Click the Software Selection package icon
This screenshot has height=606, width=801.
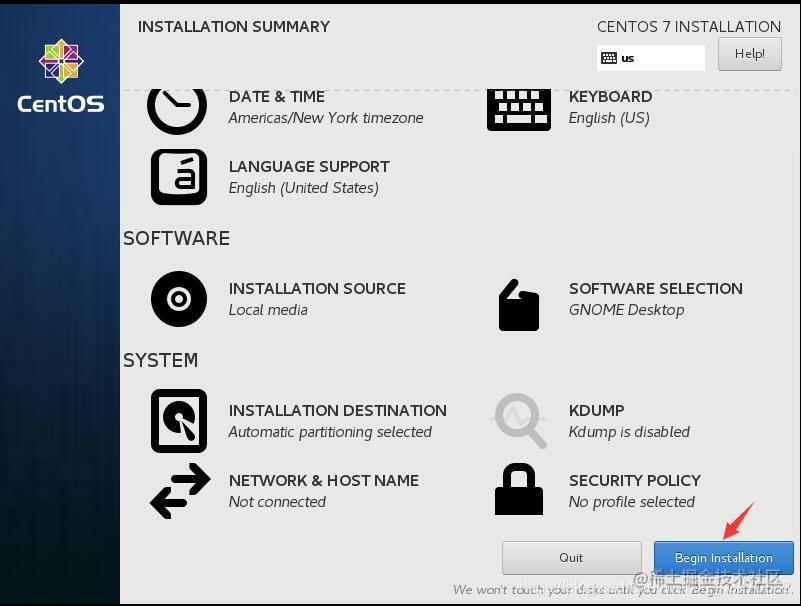(x=519, y=305)
